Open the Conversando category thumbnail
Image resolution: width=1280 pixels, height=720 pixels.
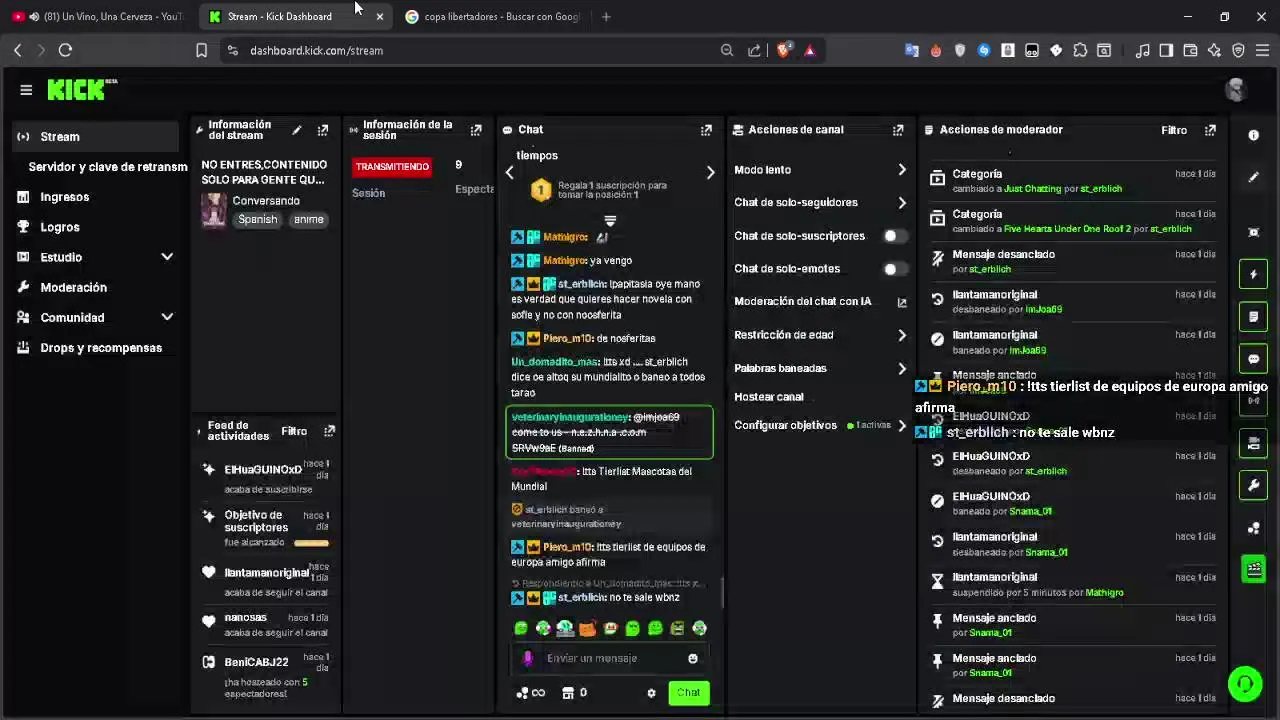pyautogui.click(x=214, y=210)
